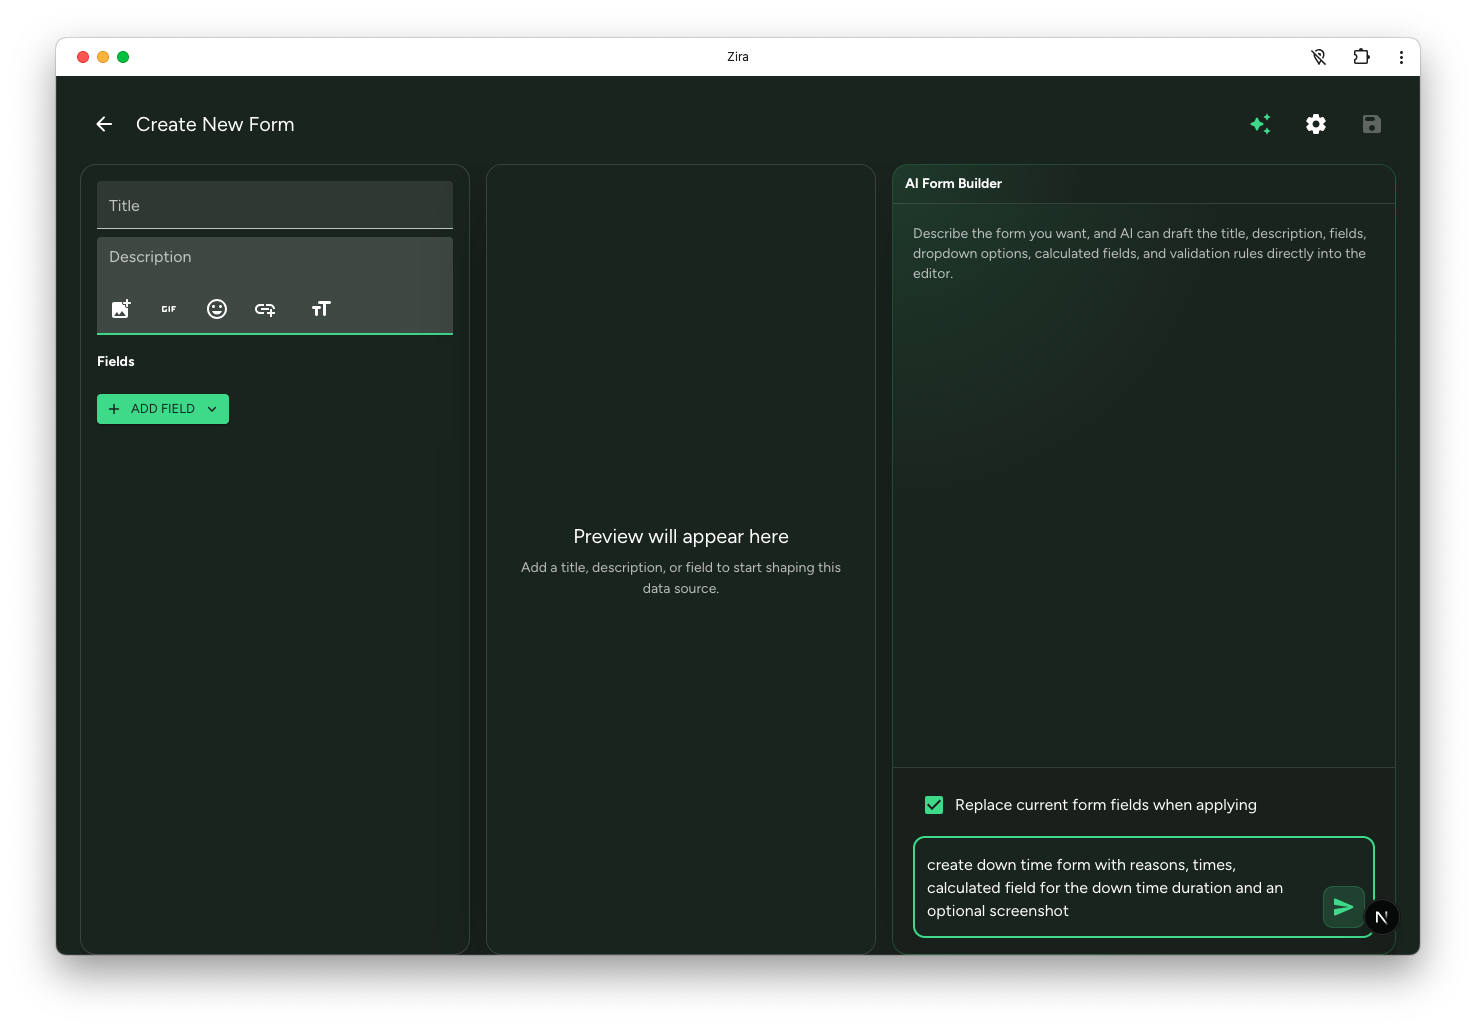Open text size formatting option
The image size is (1476, 1029).
320,309
